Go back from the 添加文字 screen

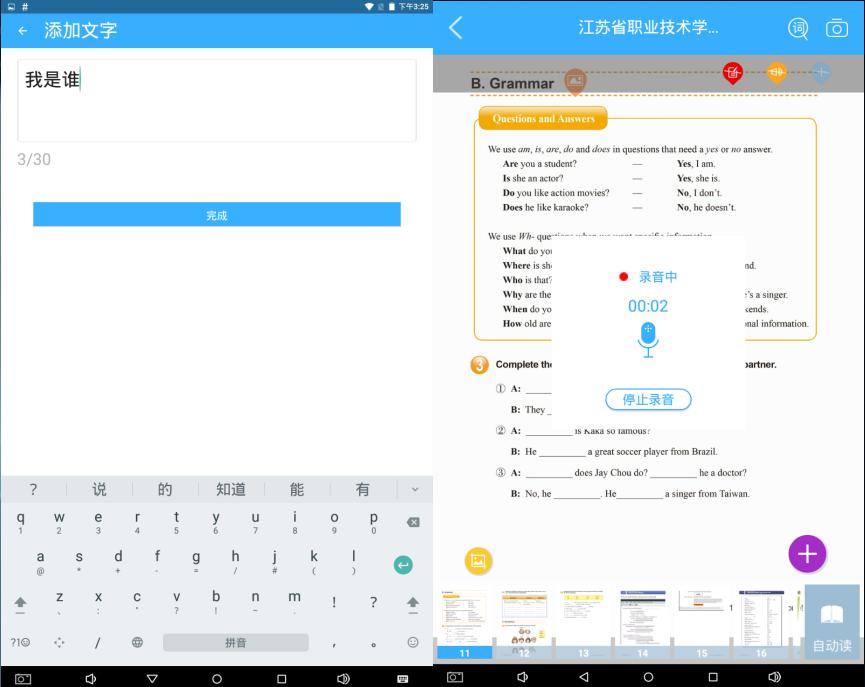pyautogui.click(x=23, y=30)
